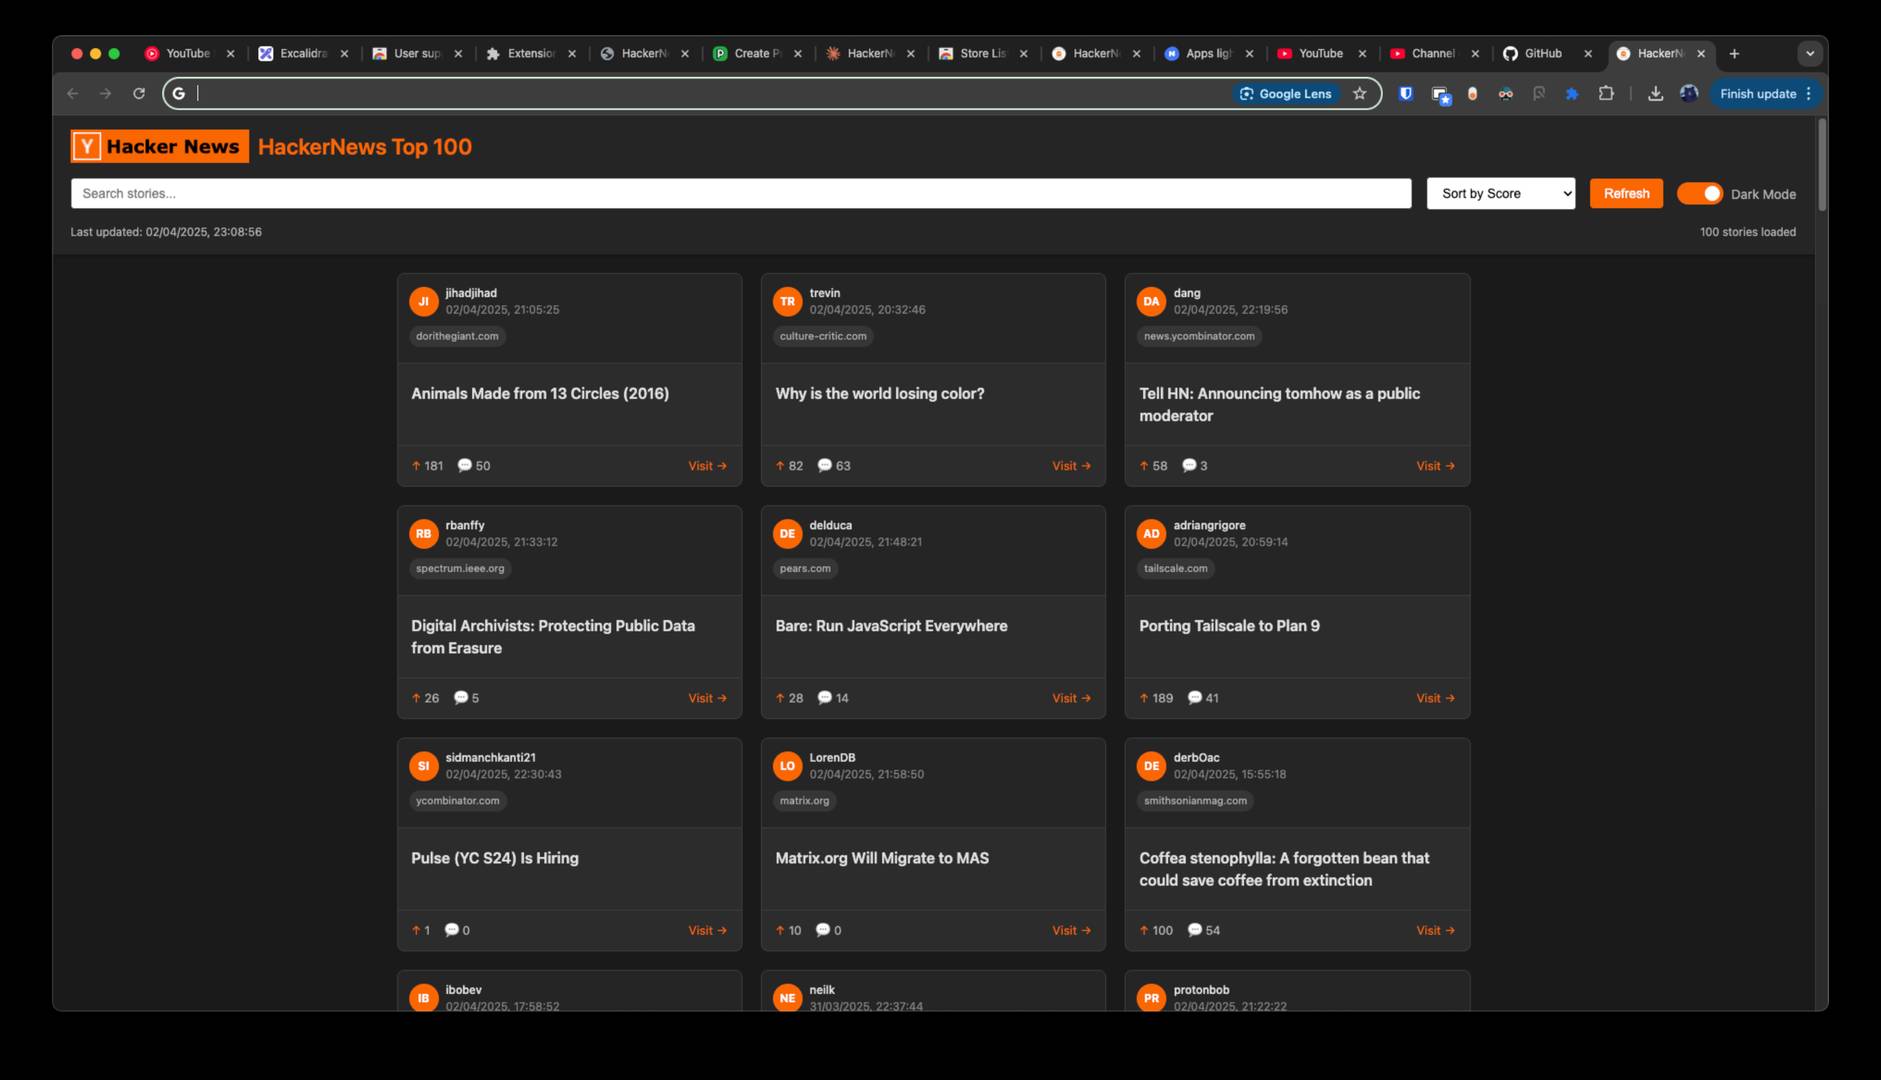Image resolution: width=1881 pixels, height=1080 pixels.
Task: Open the Sort by Score dropdown
Action: 1500,193
